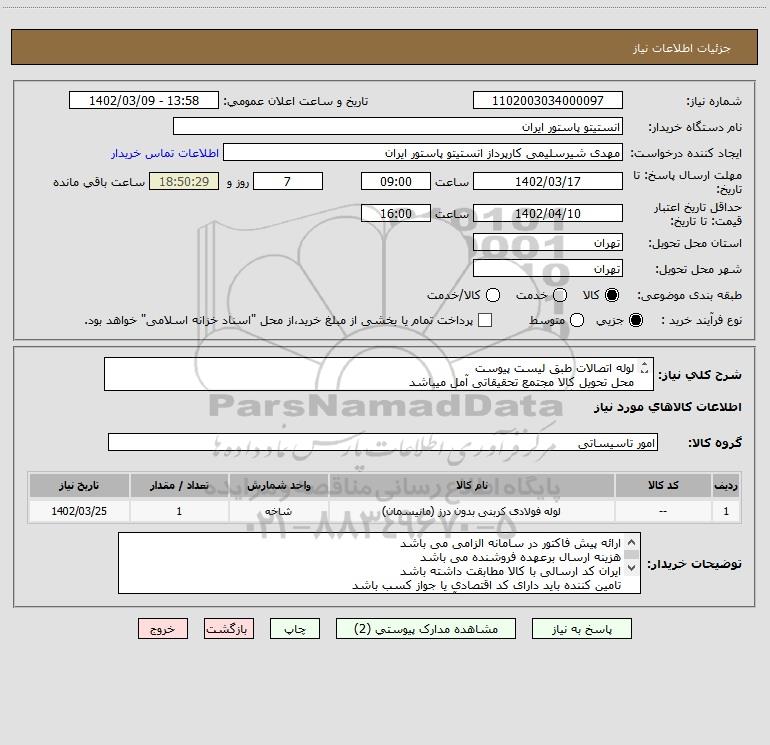Click the شرح کلی نیاز description text box
The width and height of the screenshot is (770, 745).
coord(379,374)
